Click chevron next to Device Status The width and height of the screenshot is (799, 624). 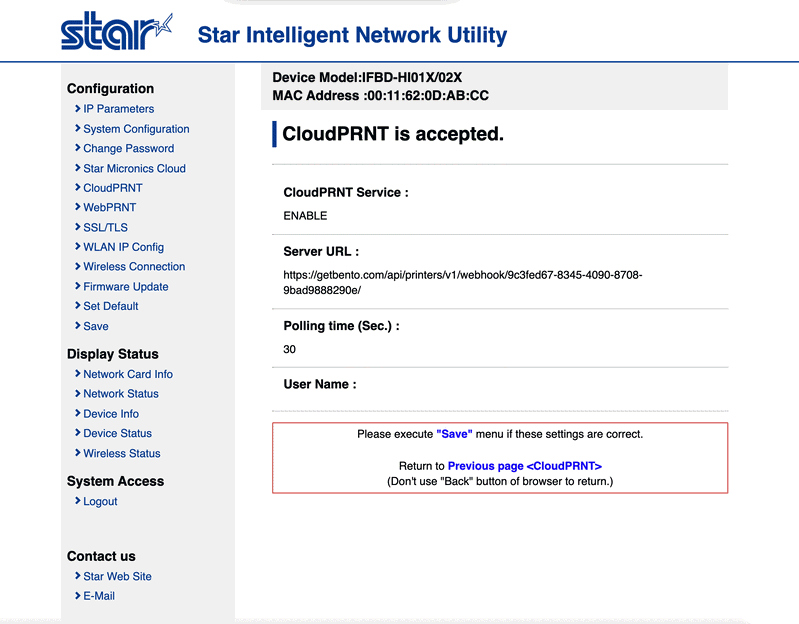tap(77, 432)
